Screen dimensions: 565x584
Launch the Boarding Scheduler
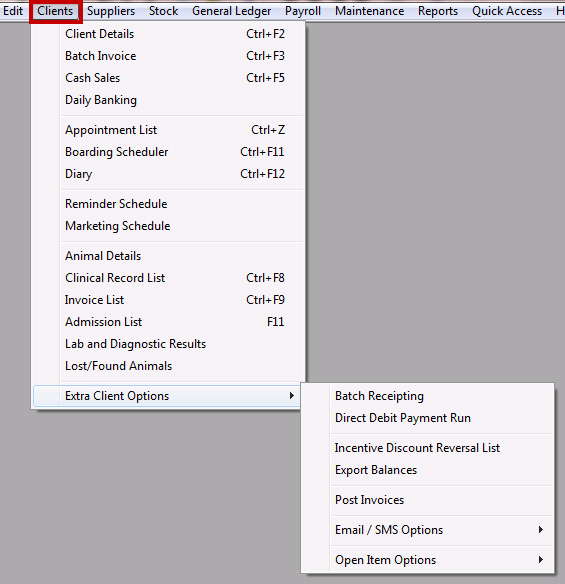coord(168,152)
